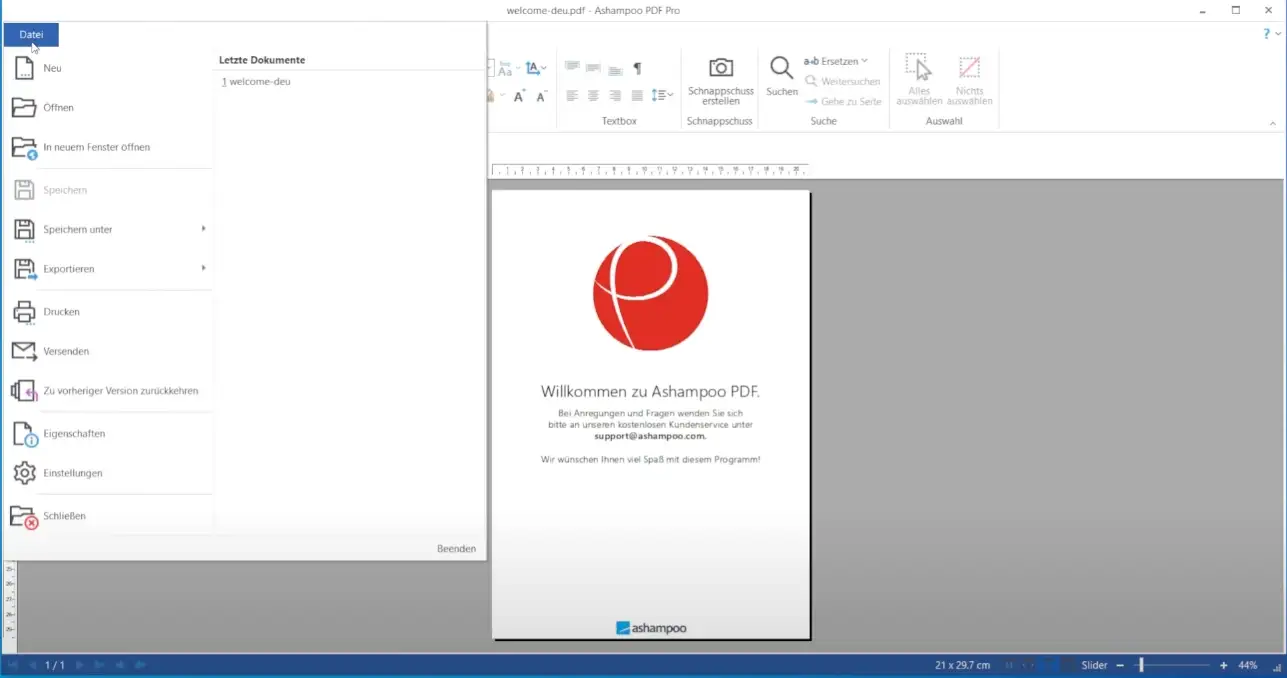Expand the Speichern unter submenu arrow
Viewport: 1287px width, 678px height.
[x=203, y=229]
